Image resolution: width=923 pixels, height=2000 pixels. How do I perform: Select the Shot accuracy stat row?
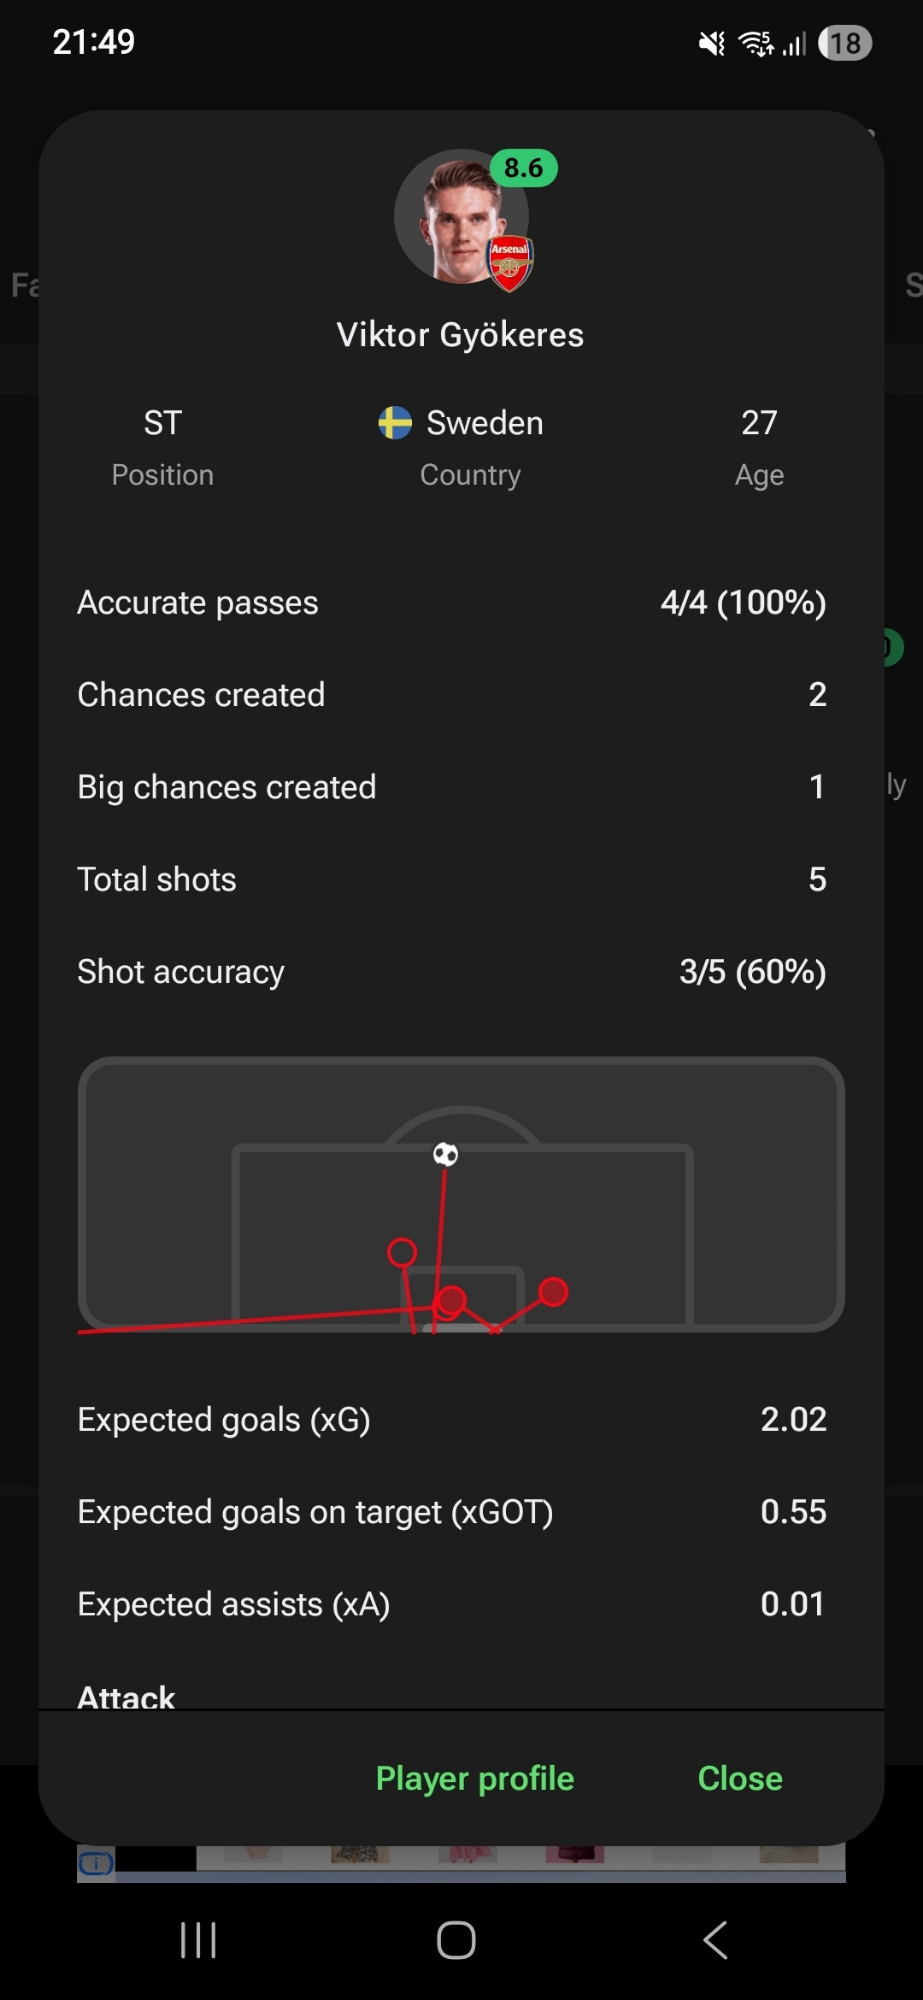point(452,972)
